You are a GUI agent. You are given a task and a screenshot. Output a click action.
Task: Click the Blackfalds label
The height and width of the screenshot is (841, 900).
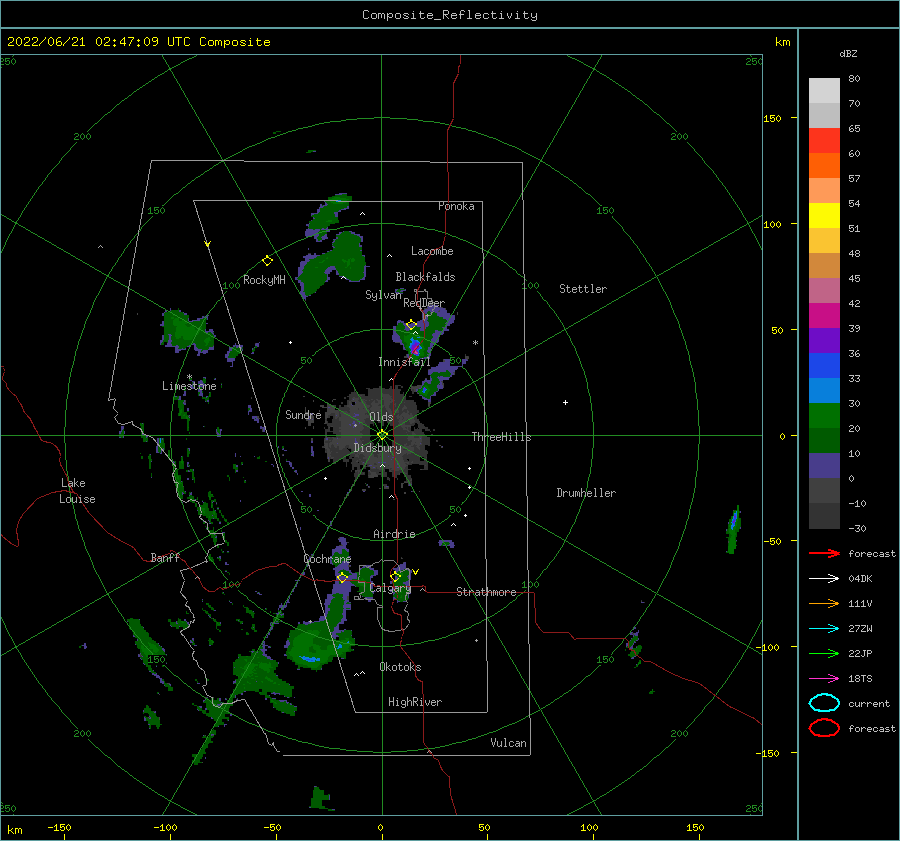point(425,277)
